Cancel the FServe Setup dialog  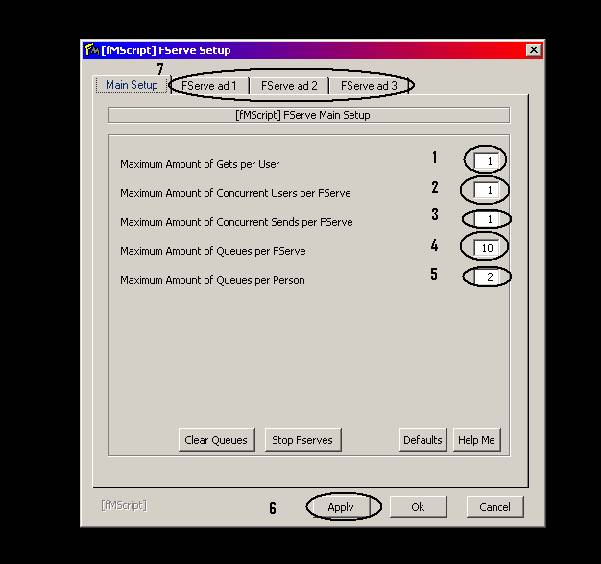pos(495,507)
